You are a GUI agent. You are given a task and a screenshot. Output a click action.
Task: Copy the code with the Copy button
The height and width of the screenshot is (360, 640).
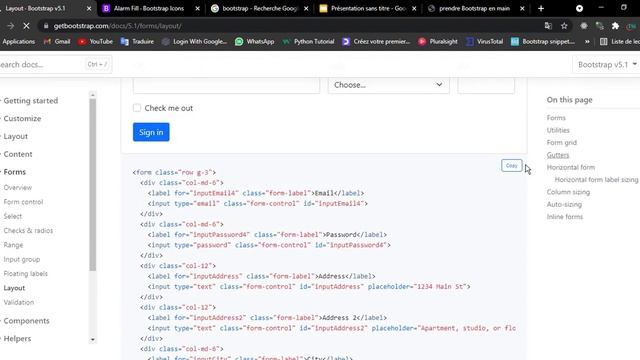(x=511, y=165)
